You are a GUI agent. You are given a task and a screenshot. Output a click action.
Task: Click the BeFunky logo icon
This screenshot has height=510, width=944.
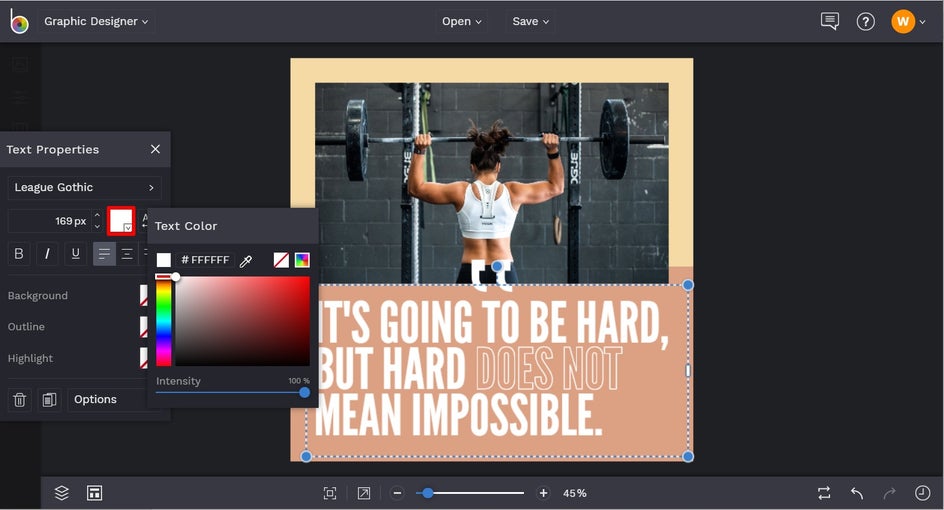click(19, 22)
